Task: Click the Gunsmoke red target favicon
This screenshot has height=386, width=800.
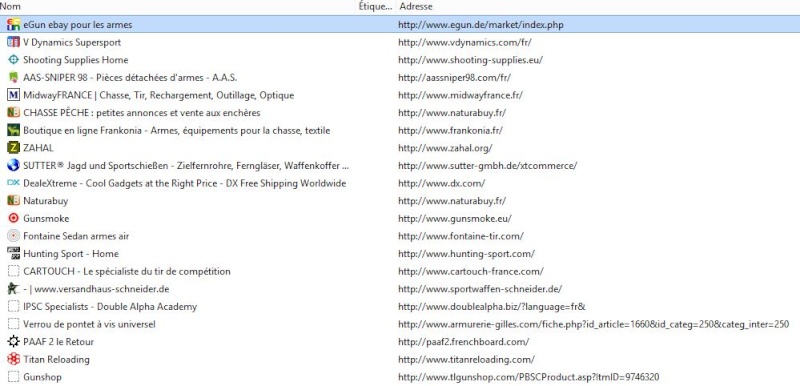Action: coord(14,218)
